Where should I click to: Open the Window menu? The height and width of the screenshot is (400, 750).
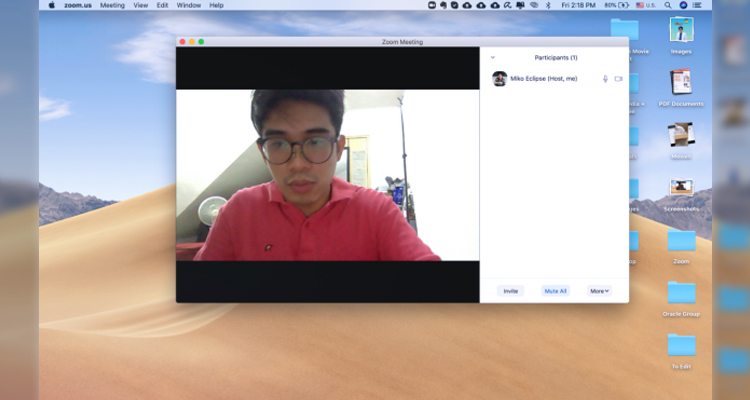tap(189, 5)
